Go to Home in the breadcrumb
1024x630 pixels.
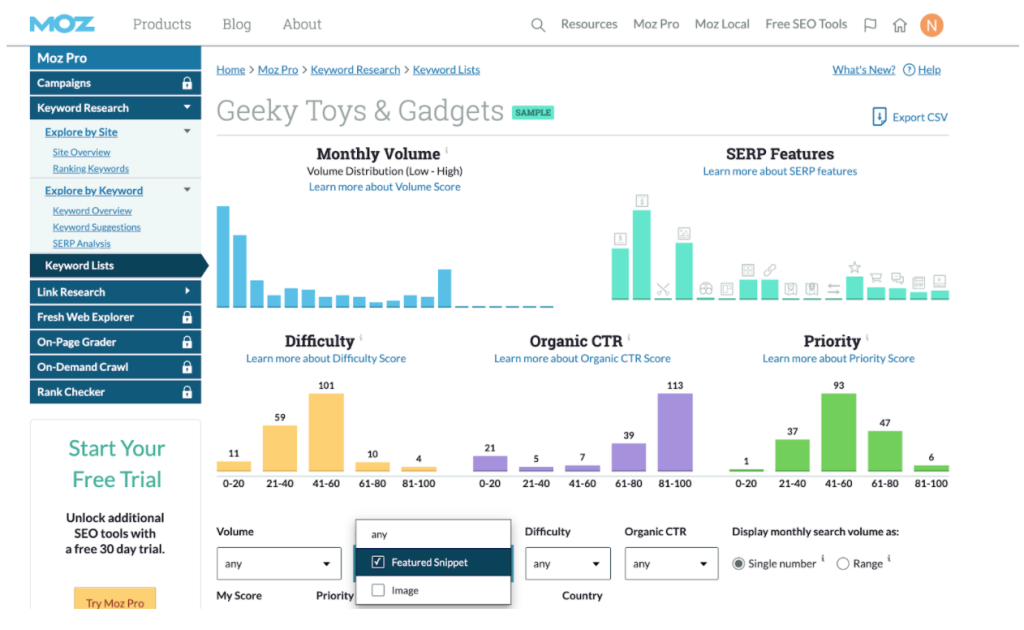click(x=231, y=70)
